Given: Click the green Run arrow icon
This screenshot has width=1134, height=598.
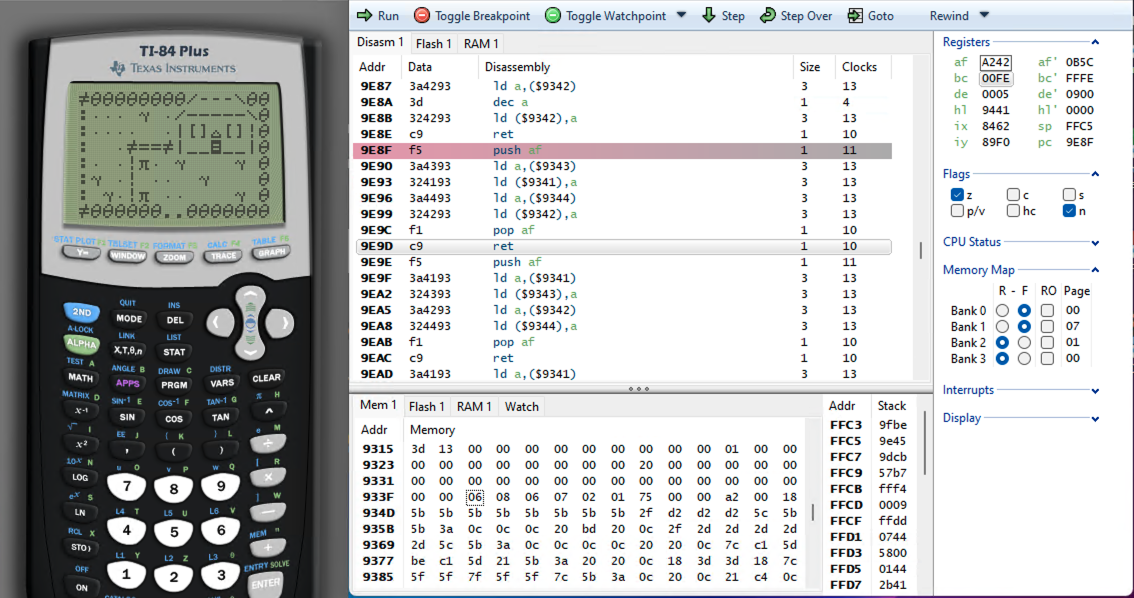Looking at the screenshot, I should (364, 16).
